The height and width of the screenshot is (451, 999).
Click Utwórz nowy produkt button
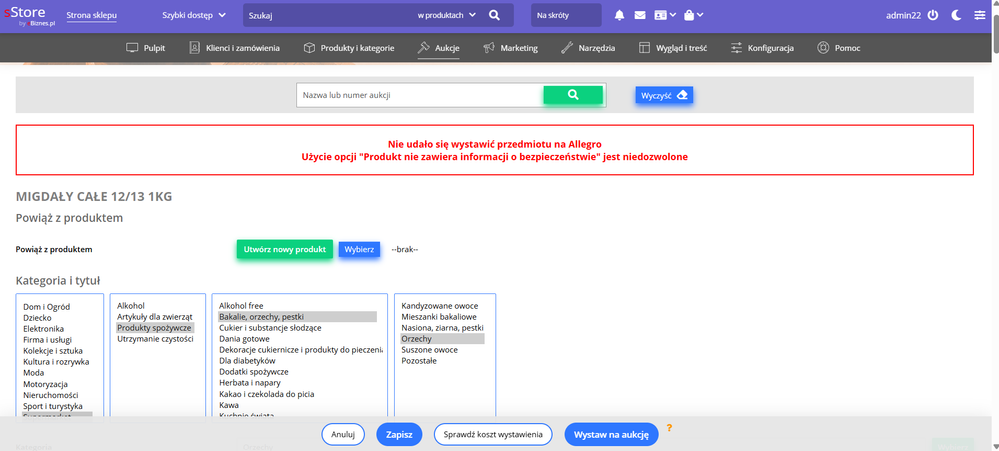tap(284, 249)
